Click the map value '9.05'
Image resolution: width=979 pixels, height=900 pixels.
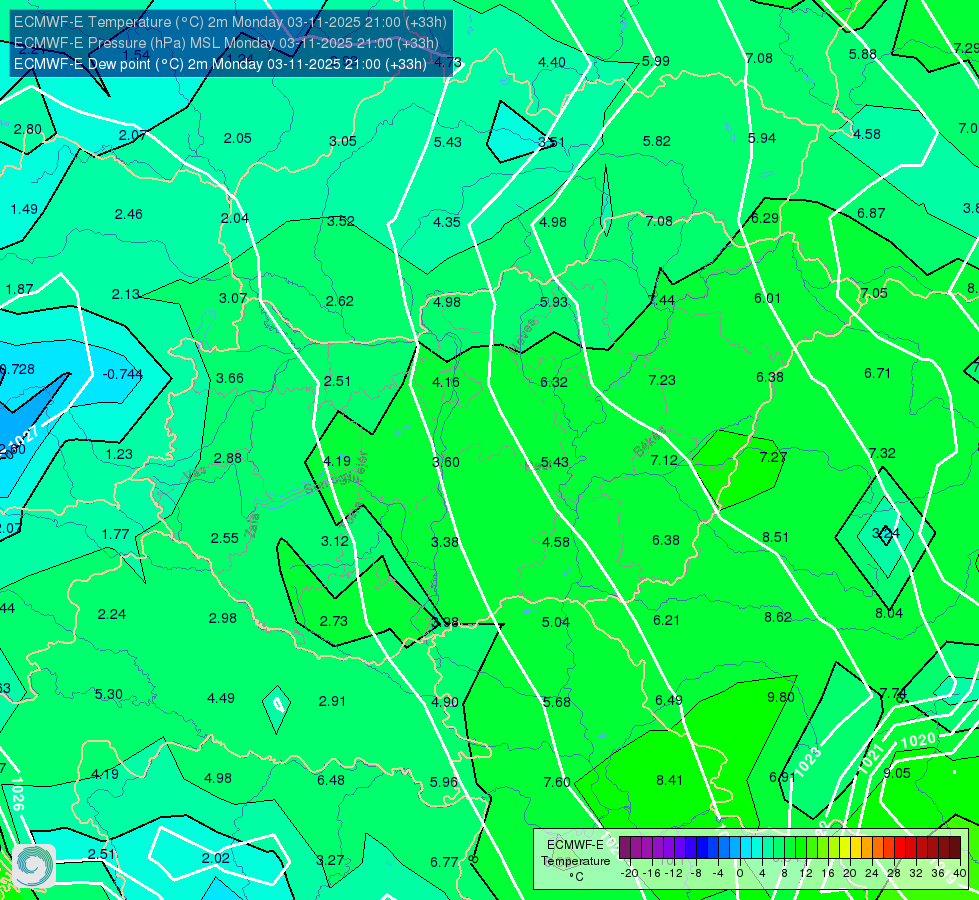point(897,773)
